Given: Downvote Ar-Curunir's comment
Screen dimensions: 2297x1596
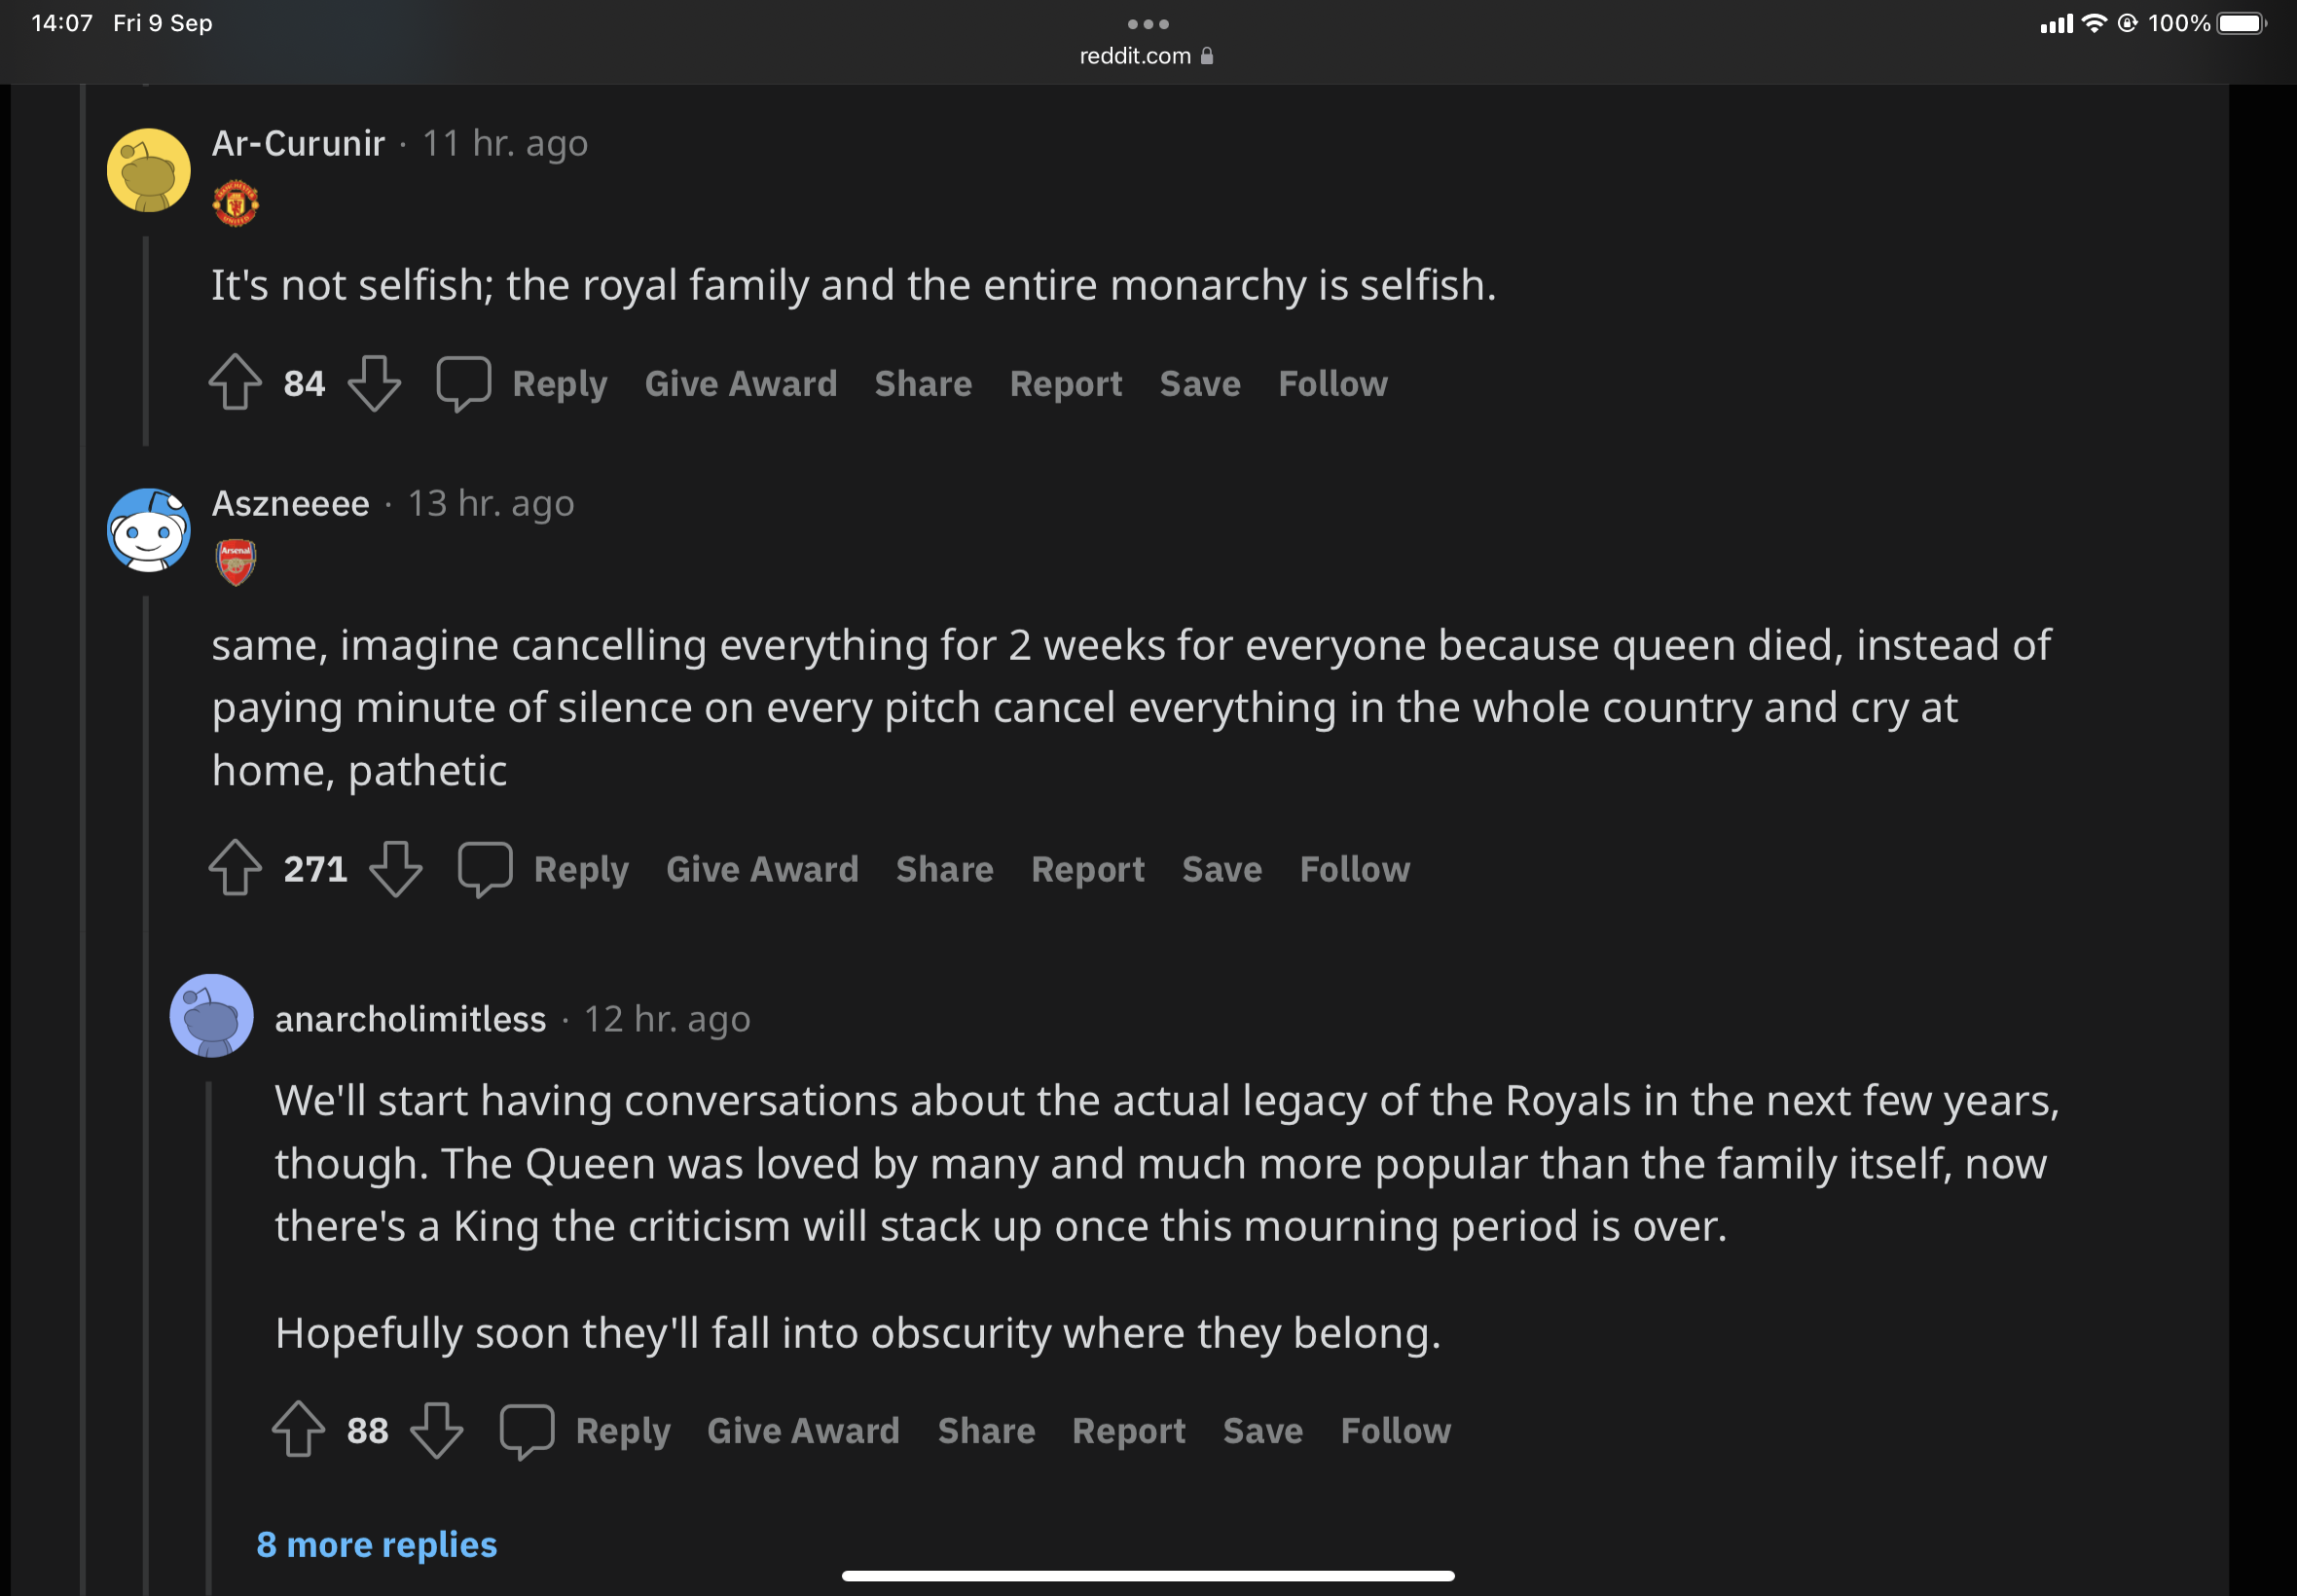Looking at the screenshot, I should pyautogui.click(x=374, y=383).
